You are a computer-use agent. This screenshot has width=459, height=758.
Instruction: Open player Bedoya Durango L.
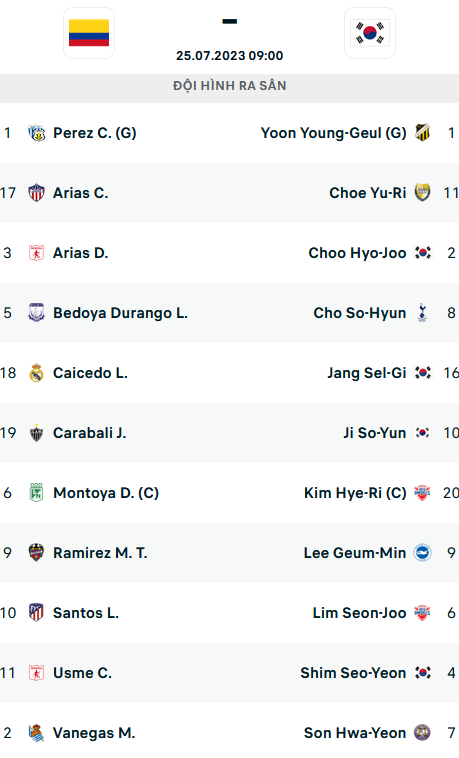tap(120, 313)
